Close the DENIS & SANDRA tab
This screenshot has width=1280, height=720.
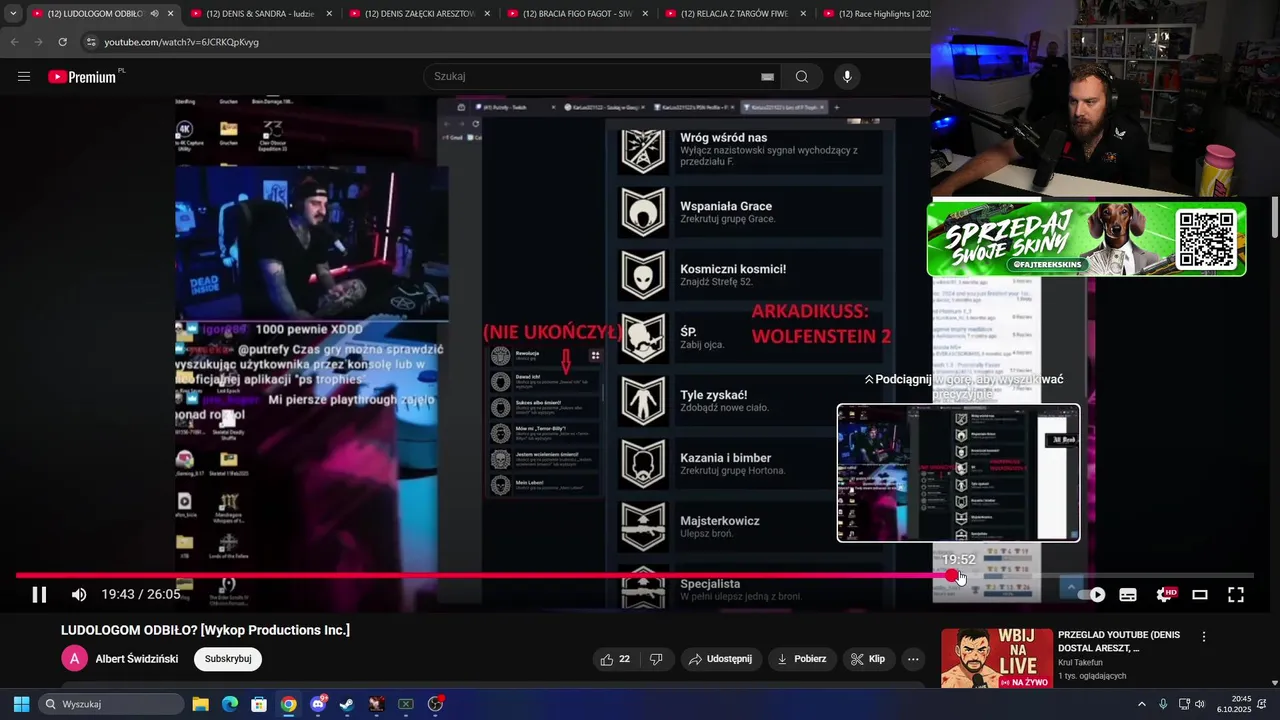329,14
